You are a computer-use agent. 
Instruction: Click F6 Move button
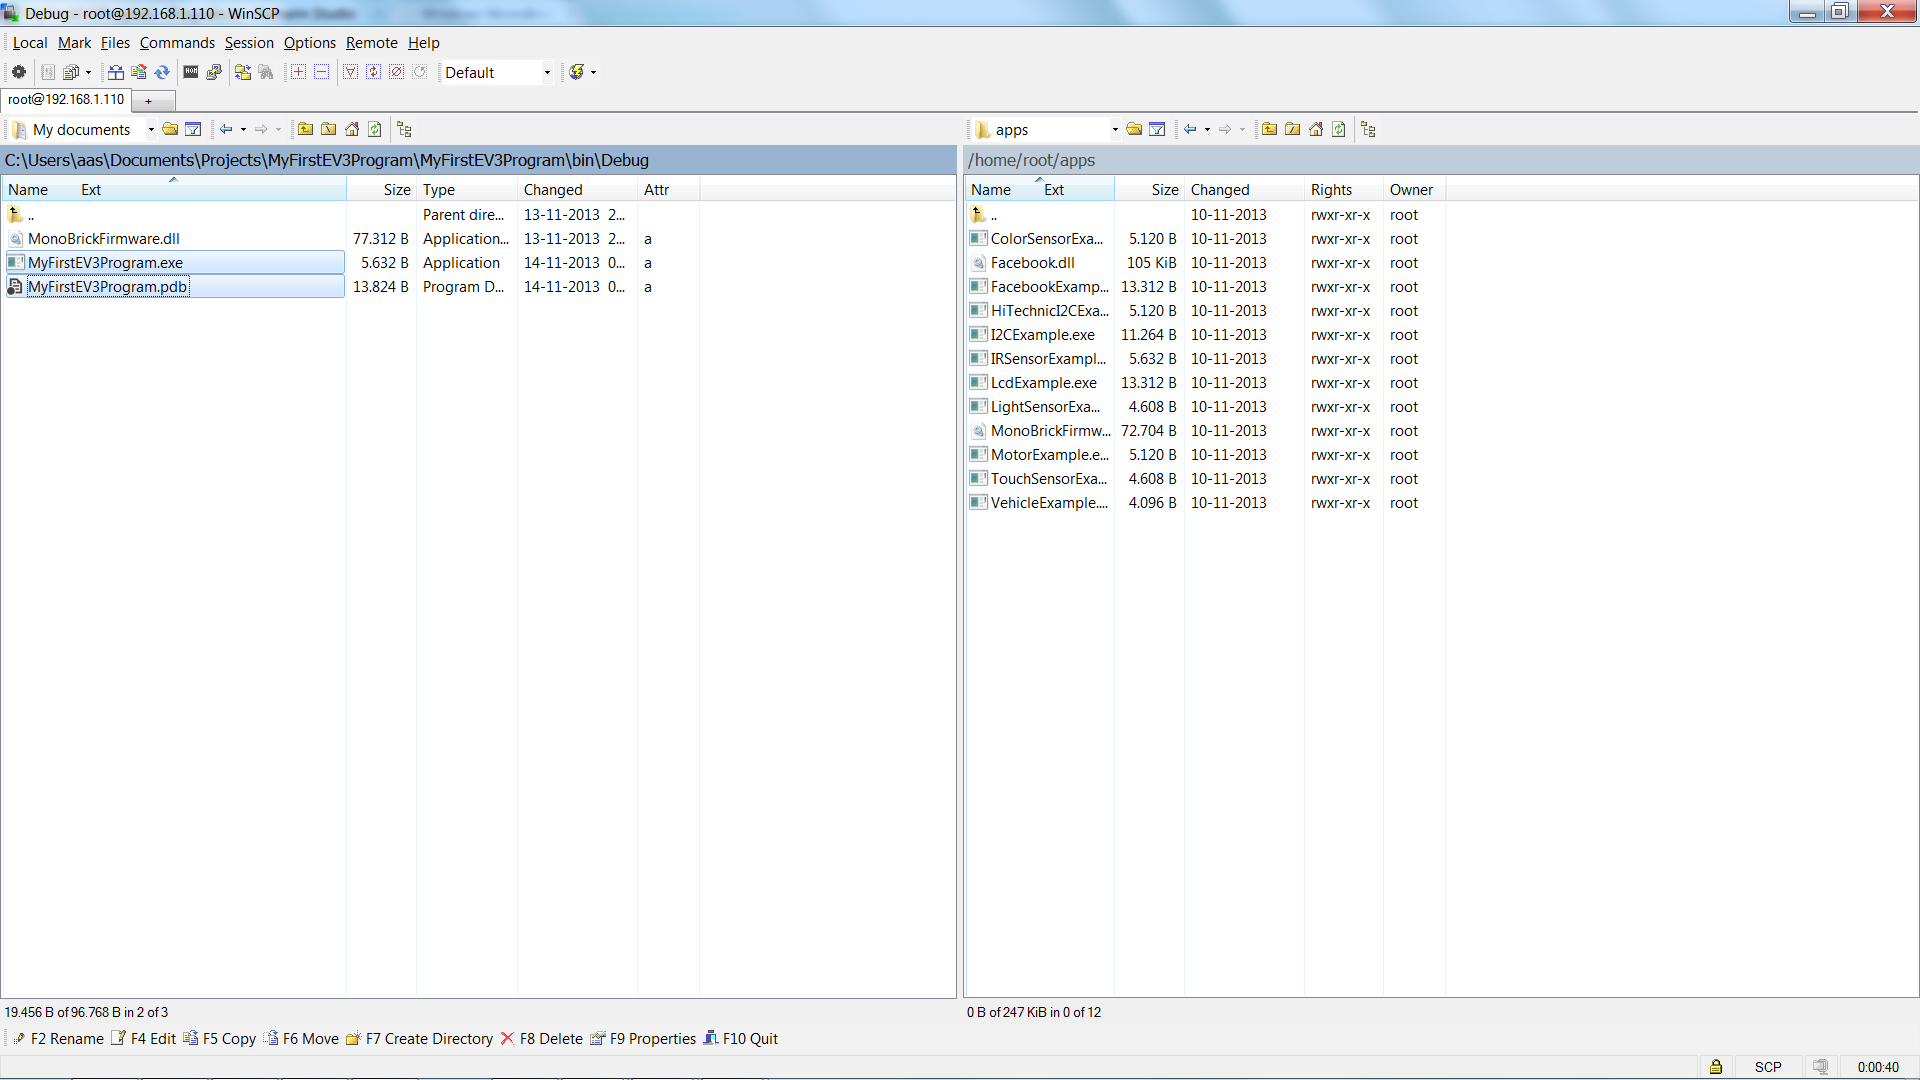[301, 1039]
